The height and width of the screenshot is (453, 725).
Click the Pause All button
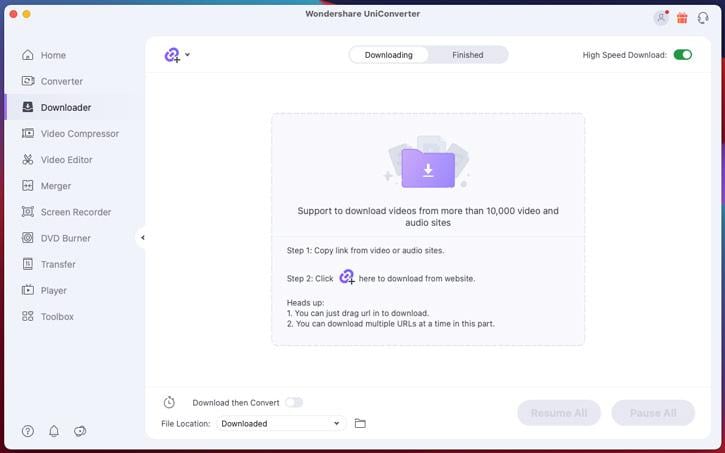653,413
